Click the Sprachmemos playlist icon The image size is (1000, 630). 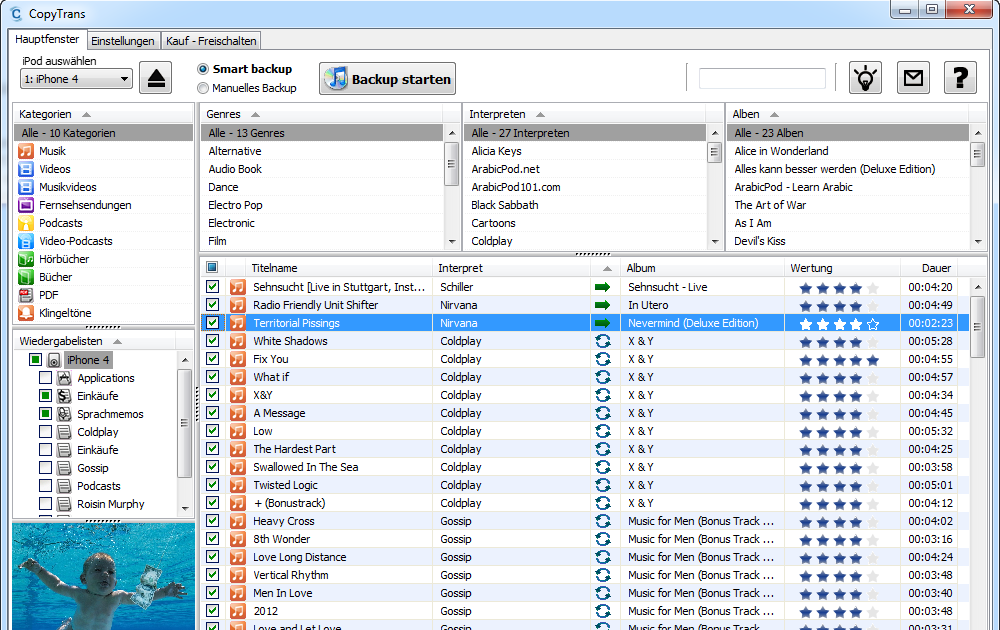click(64, 414)
